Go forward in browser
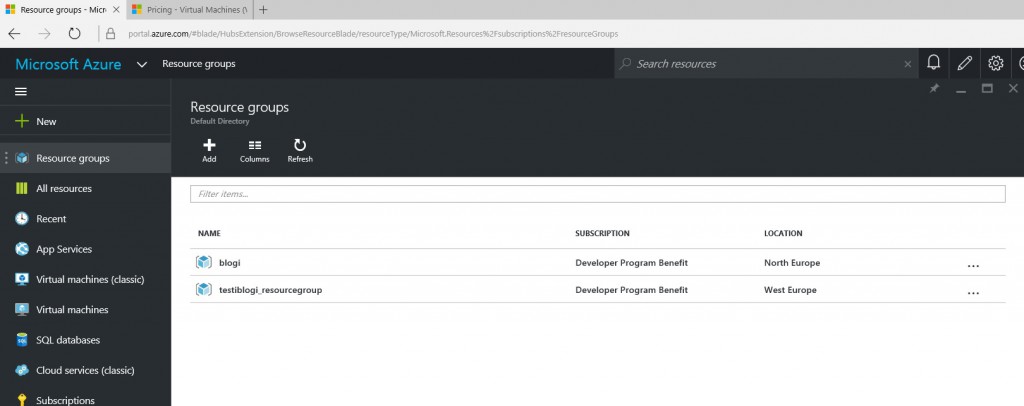 44,33
